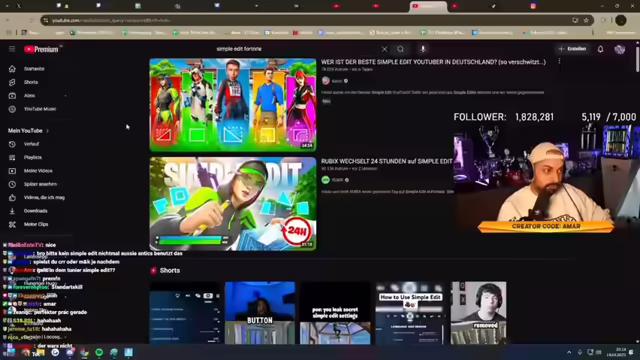Click the thumbs-up liked videos icon
Viewport: 640px width, 360px height.
coord(12,198)
